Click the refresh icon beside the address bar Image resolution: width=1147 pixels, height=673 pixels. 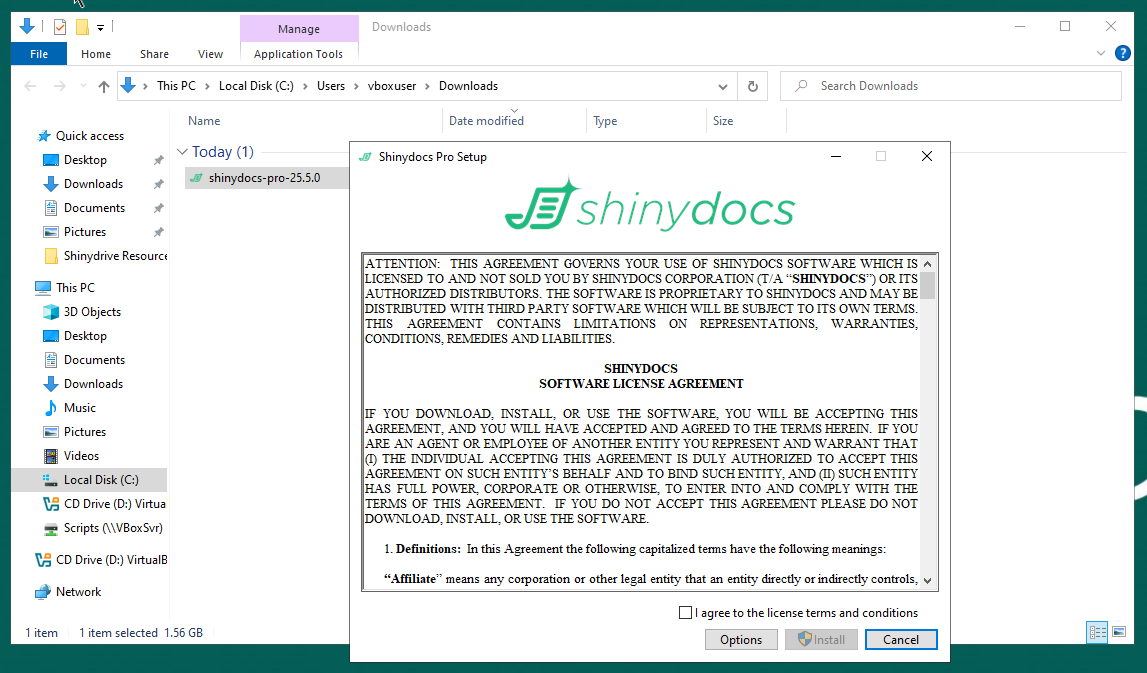point(753,86)
